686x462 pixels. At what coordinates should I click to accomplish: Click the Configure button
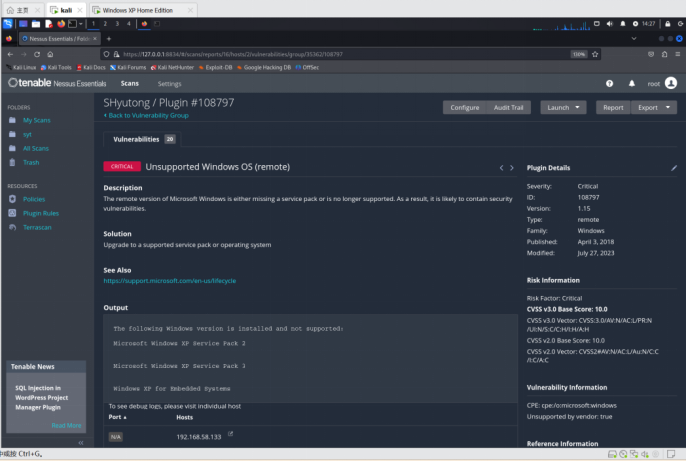pyautogui.click(x=465, y=108)
